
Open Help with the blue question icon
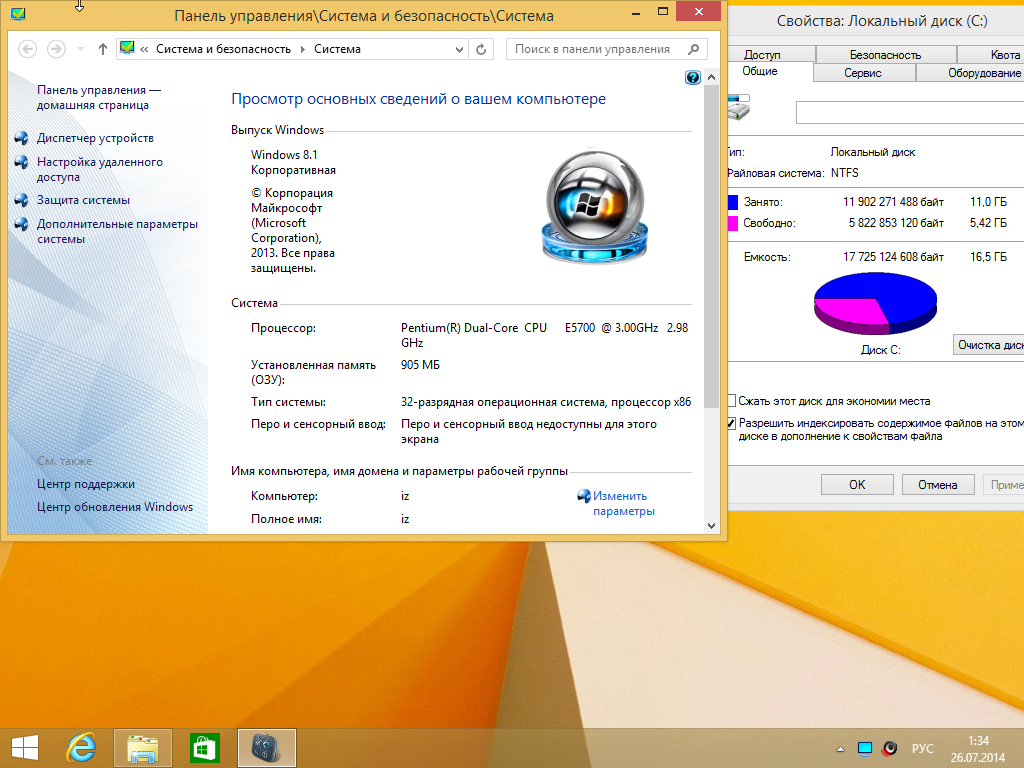(692, 78)
